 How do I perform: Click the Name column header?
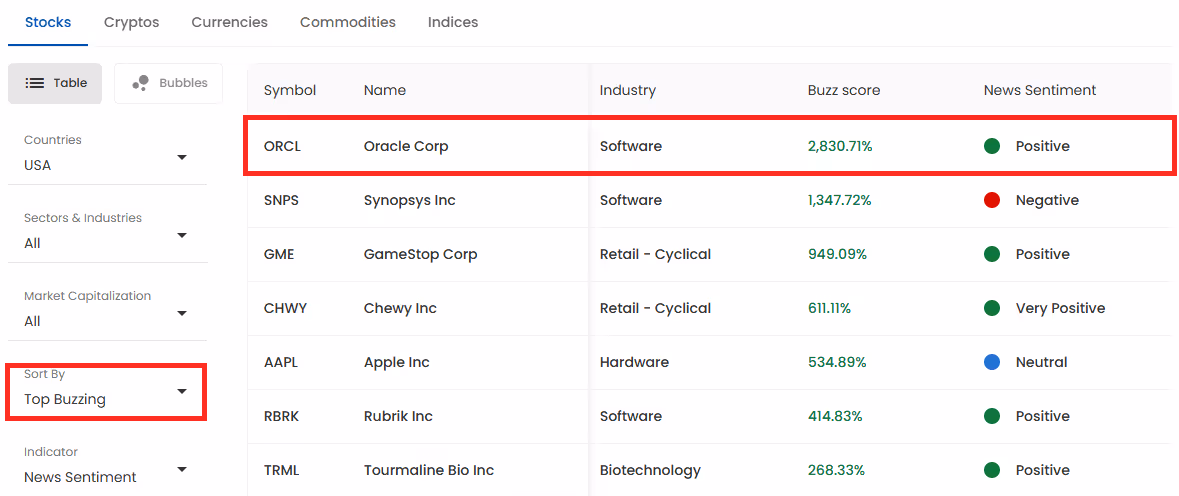coord(384,90)
